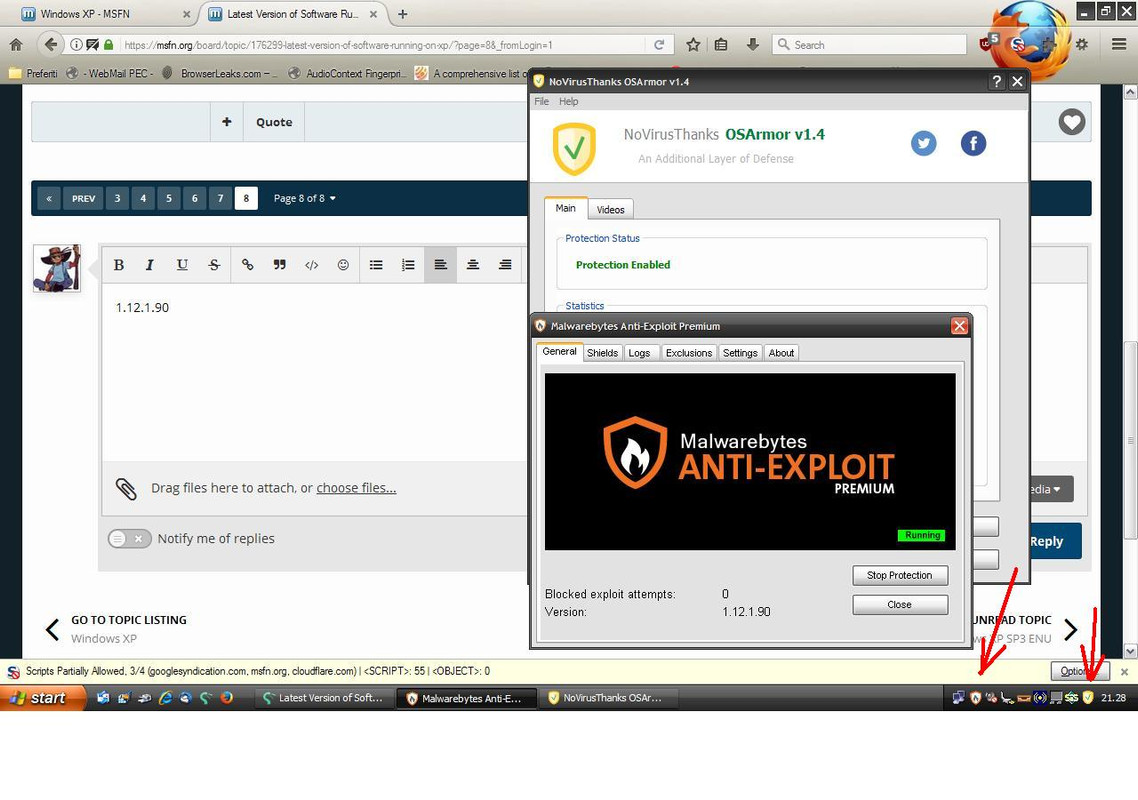1138x800 pixels.
Task: Open the Firefox hamburger menu
Action: pyautogui.click(x=1119, y=45)
